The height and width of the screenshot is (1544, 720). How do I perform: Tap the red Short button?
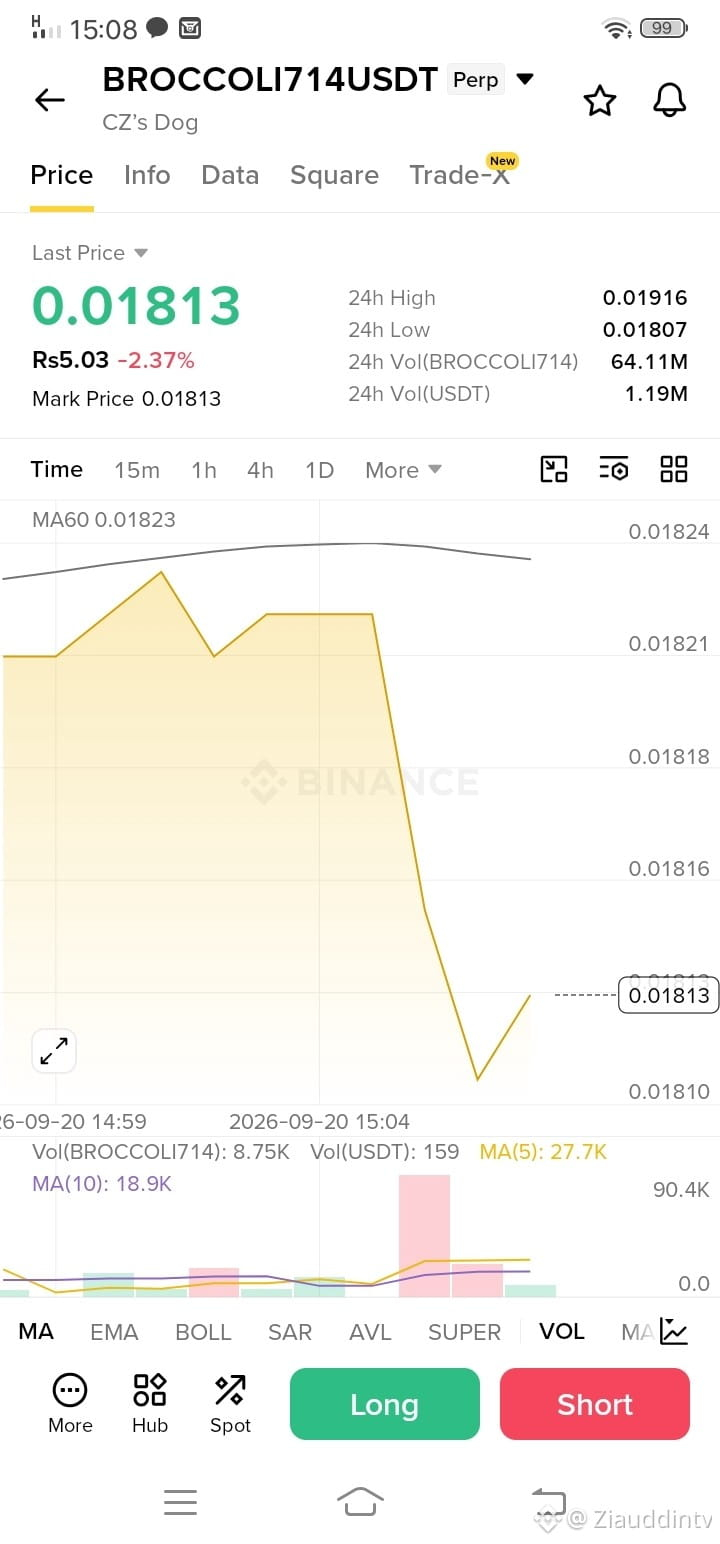[595, 1404]
